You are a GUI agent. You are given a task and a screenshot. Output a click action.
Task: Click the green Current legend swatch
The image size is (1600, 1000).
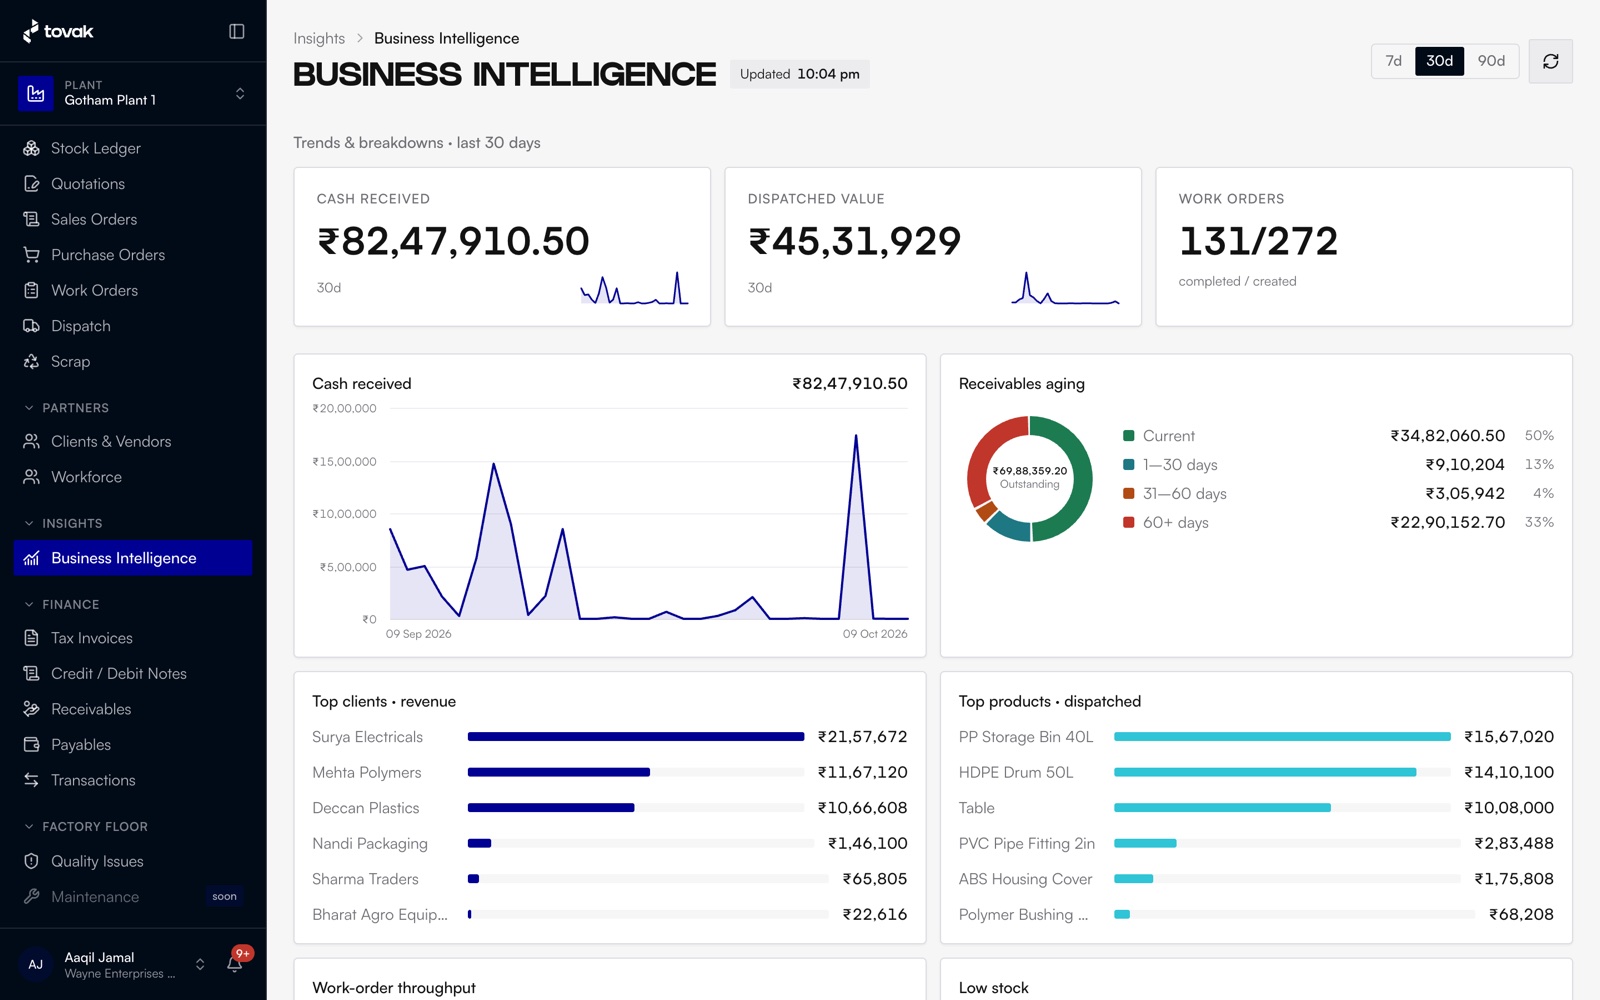click(1128, 436)
